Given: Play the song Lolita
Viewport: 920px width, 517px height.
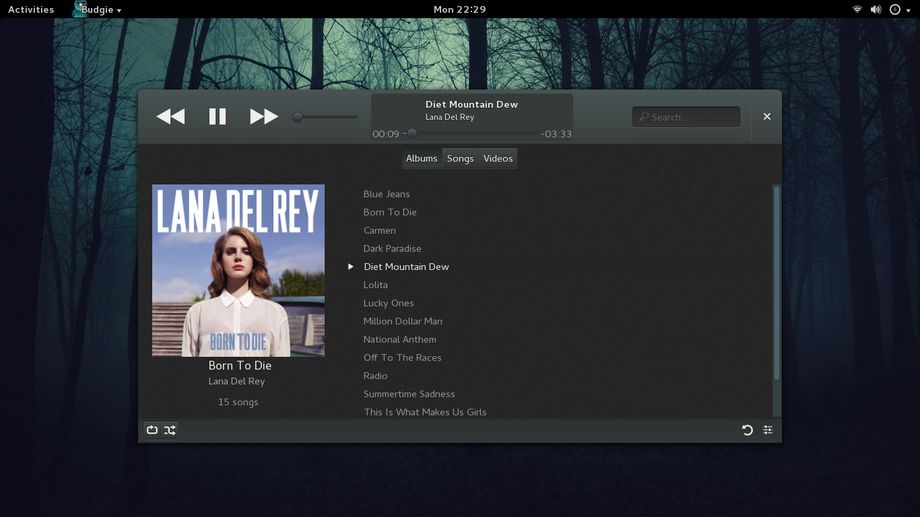Looking at the screenshot, I should tap(375, 285).
